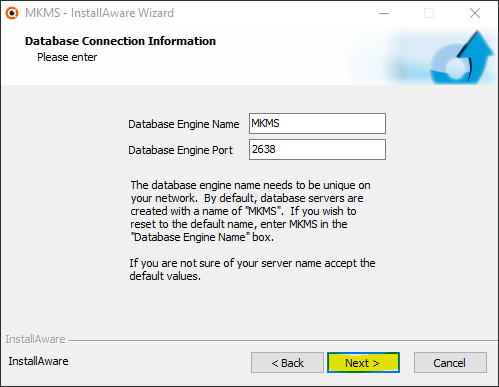The image size is (499, 387).
Task: Click the 'MKMS - InstallAware Wizard' title text
Action: (x=99, y=13)
